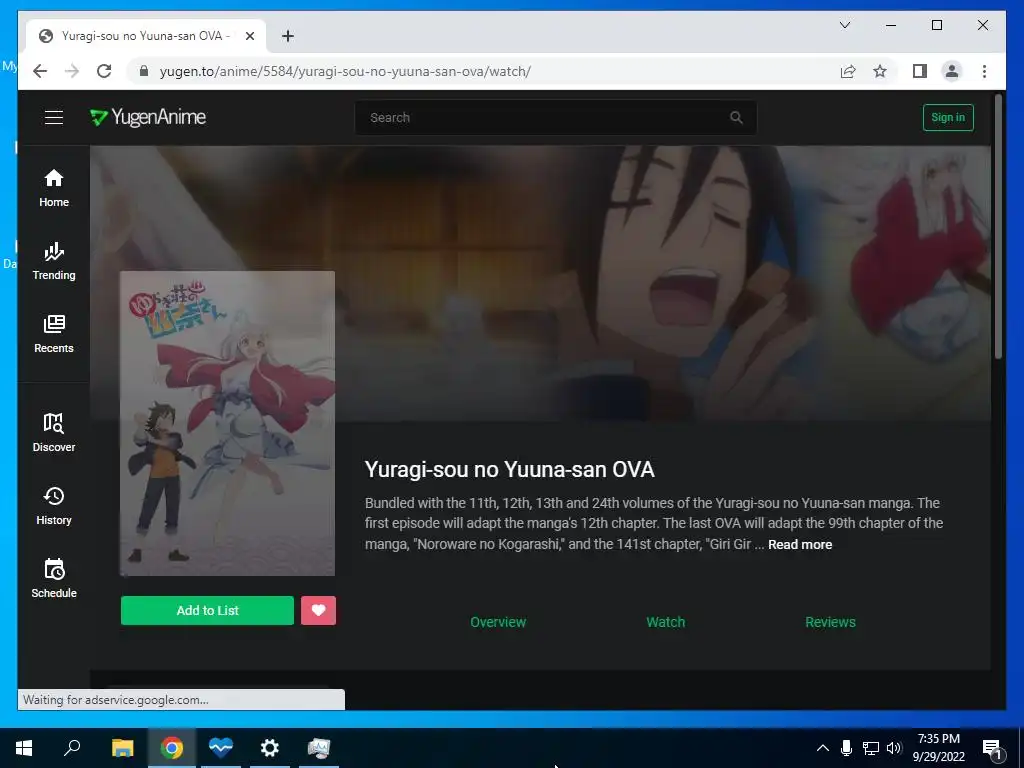Viewport: 1024px width, 768px height.
Task: Open the notification center
Action: coord(993,749)
